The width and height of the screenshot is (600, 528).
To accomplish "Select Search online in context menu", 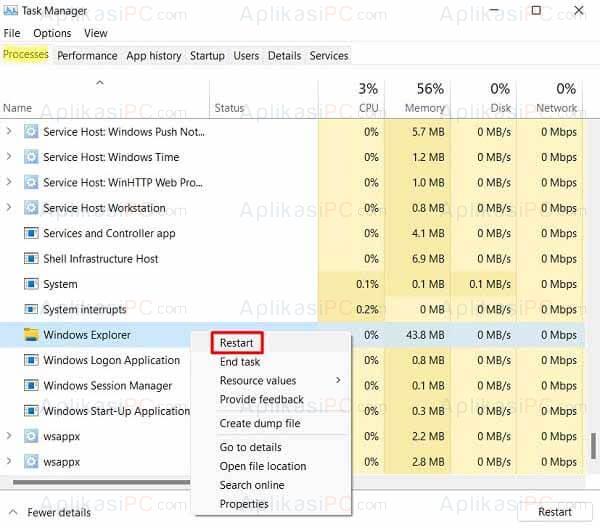I will [x=252, y=485].
